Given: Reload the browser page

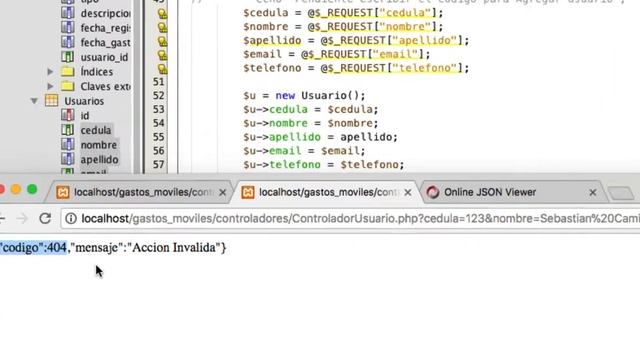Looking at the screenshot, I should (x=45, y=218).
